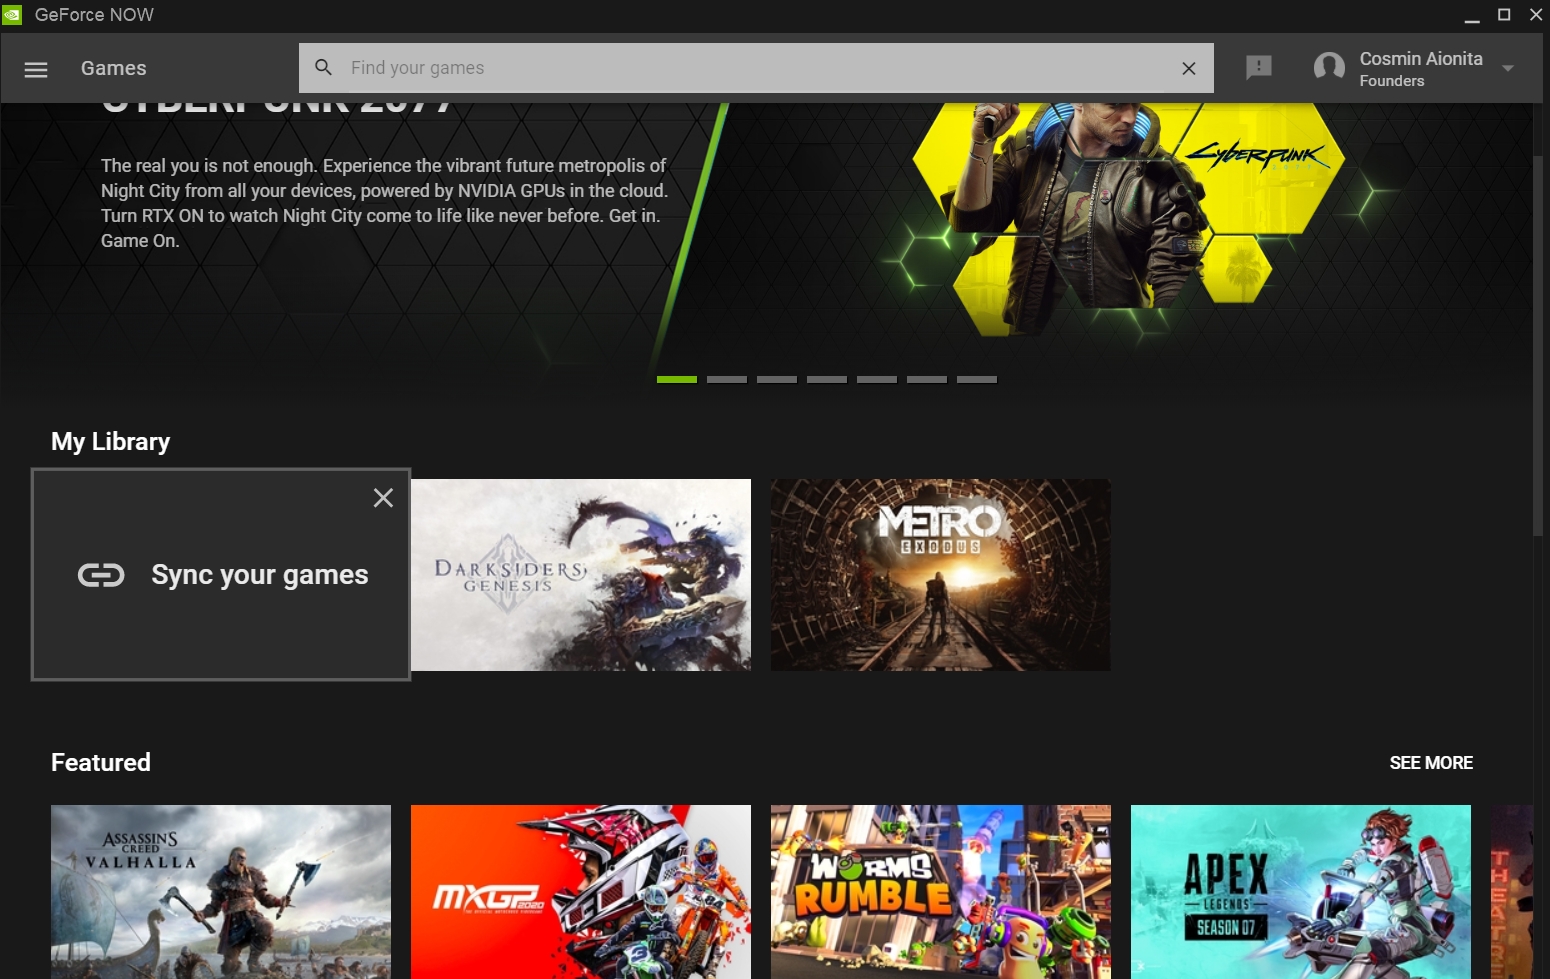Dismiss the Sync your games card
This screenshot has height=979, width=1550.
click(x=383, y=498)
